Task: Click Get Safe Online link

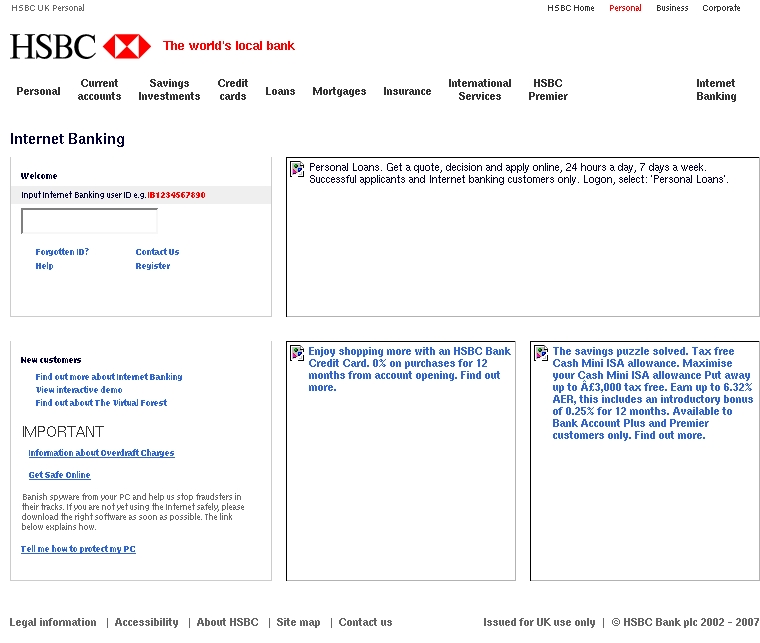Action: point(59,475)
